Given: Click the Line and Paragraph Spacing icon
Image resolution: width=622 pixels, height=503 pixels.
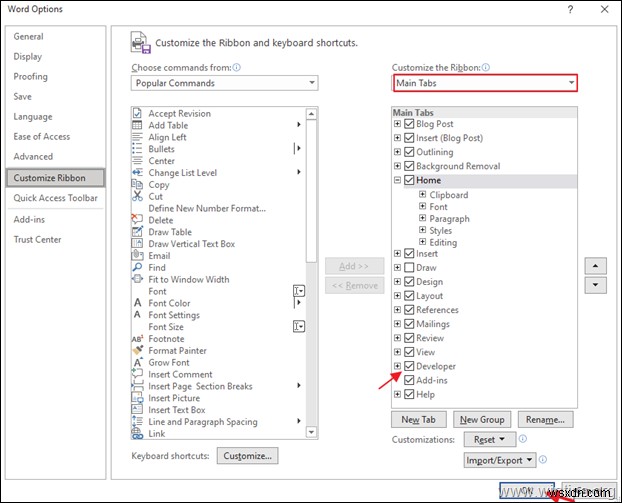Looking at the screenshot, I should [137, 421].
